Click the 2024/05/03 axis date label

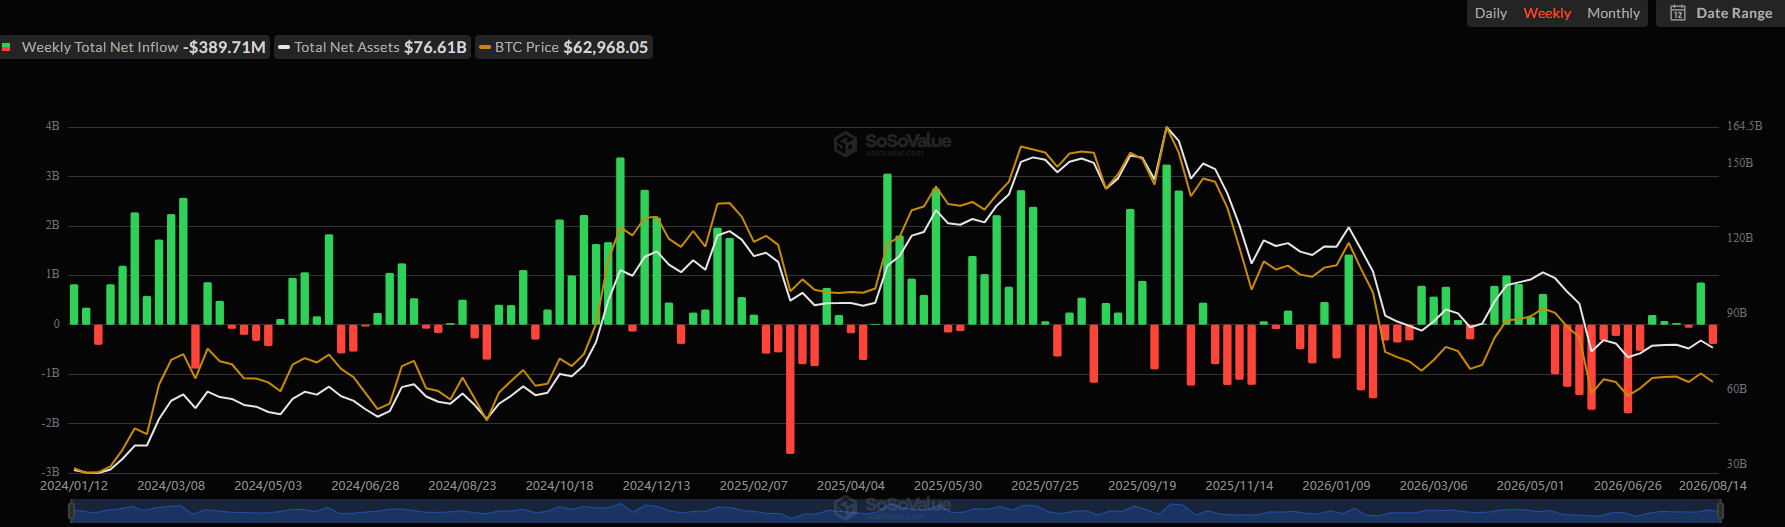pyautogui.click(x=268, y=486)
